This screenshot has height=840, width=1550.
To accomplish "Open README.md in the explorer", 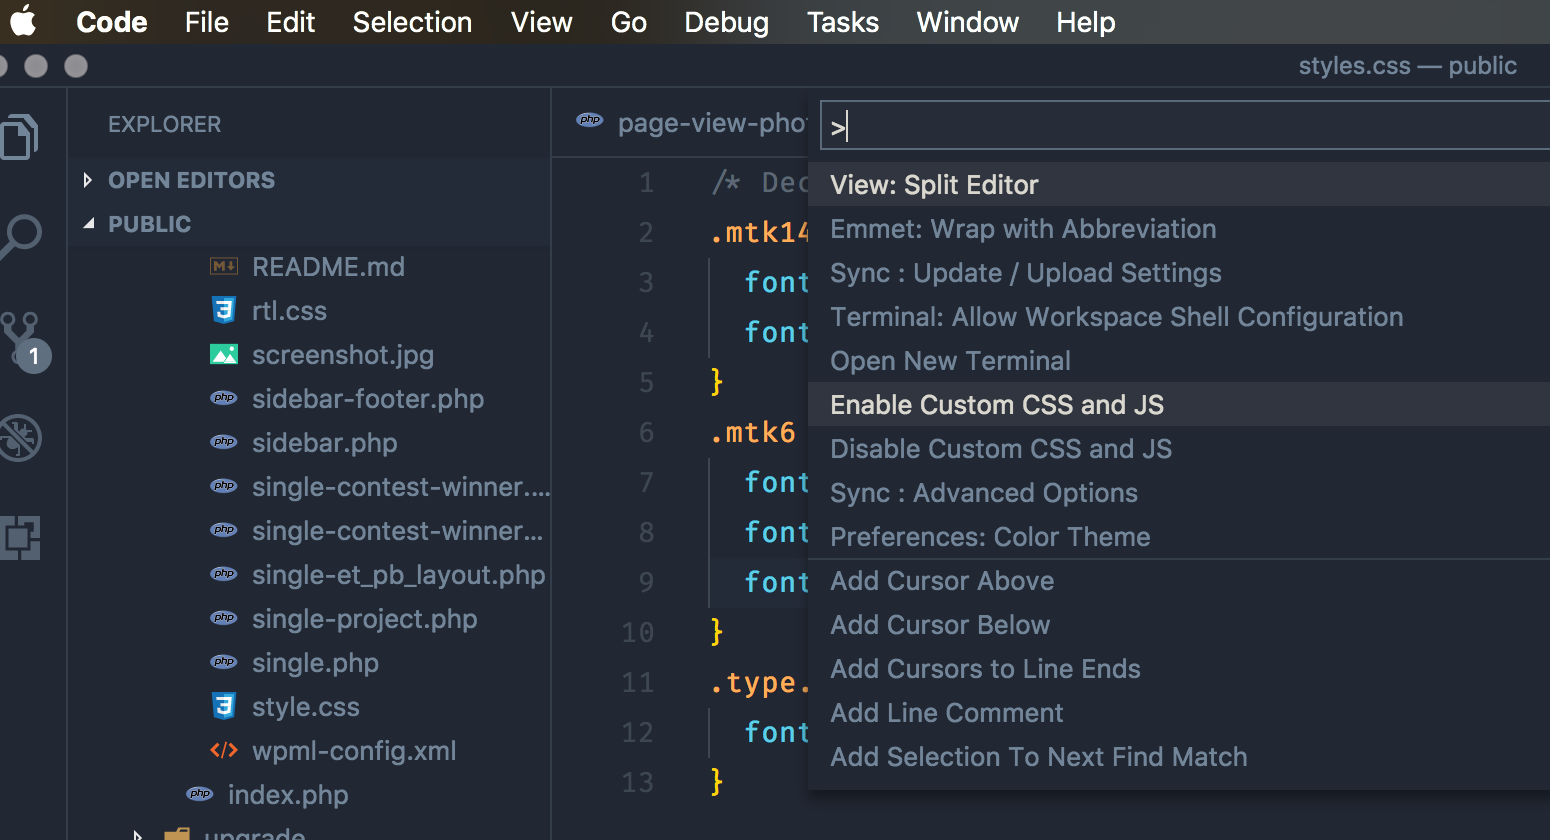I will [x=328, y=267].
